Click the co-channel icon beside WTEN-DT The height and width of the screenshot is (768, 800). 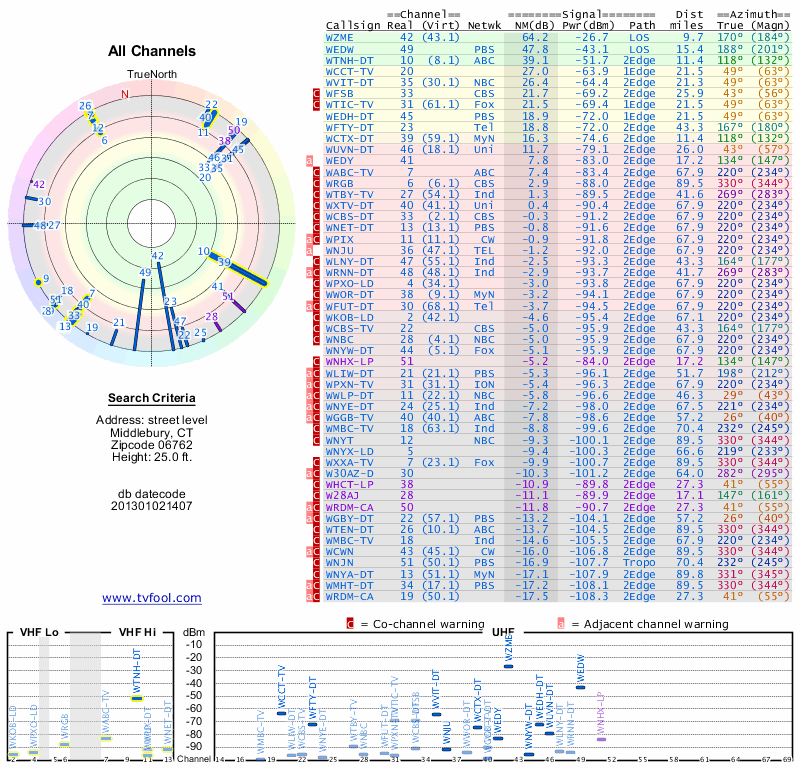316,529
